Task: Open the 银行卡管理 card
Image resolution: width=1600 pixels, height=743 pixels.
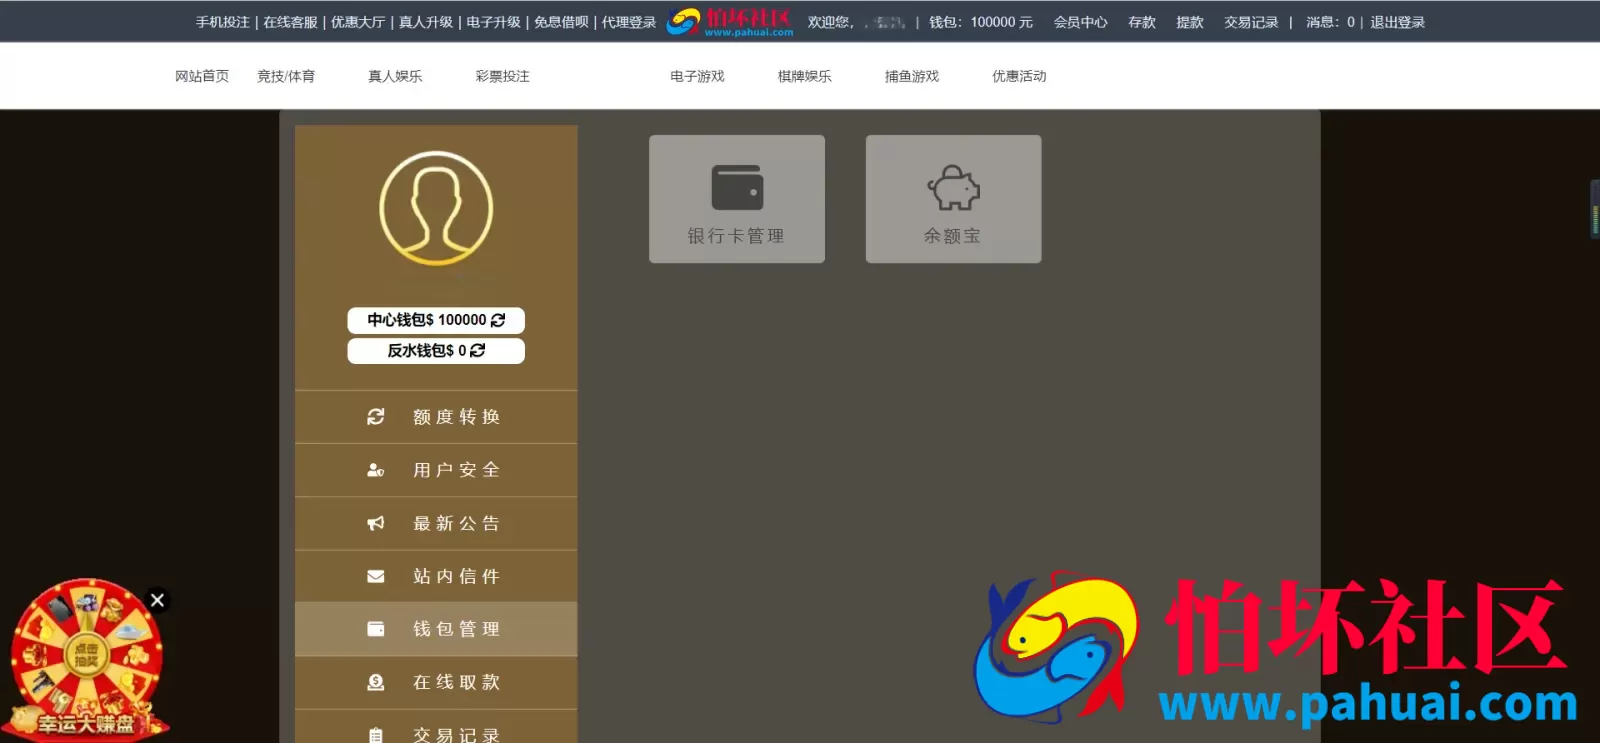Action: point(737,199)
